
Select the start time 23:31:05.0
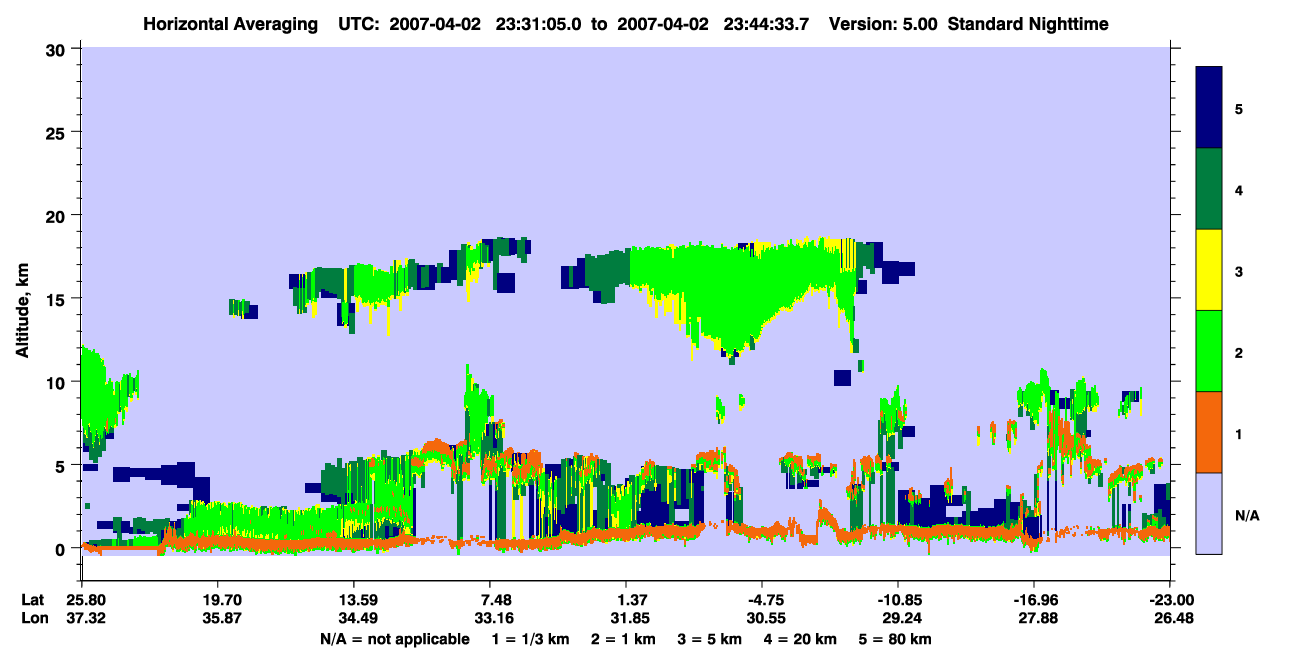[540, 23]
